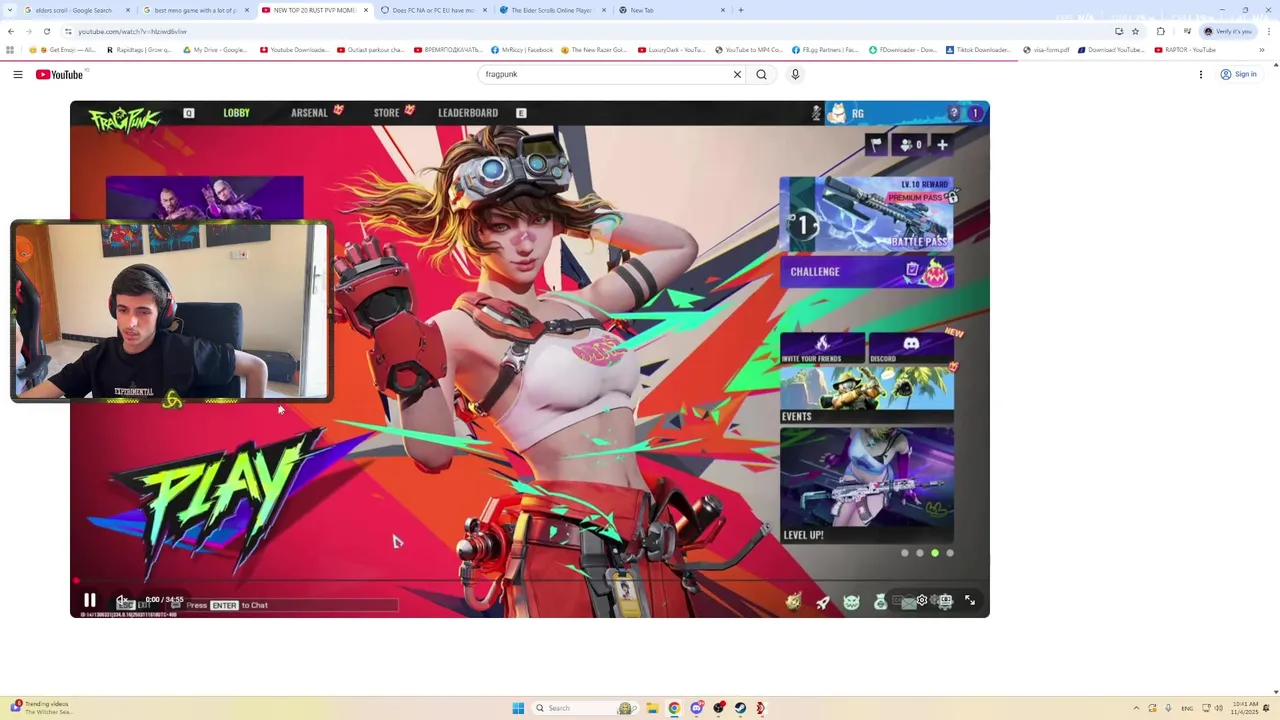Viewport: 1280px width, 720px height.
Task: Click the Verify it's you profile chip
Action: click(1227, 31)
